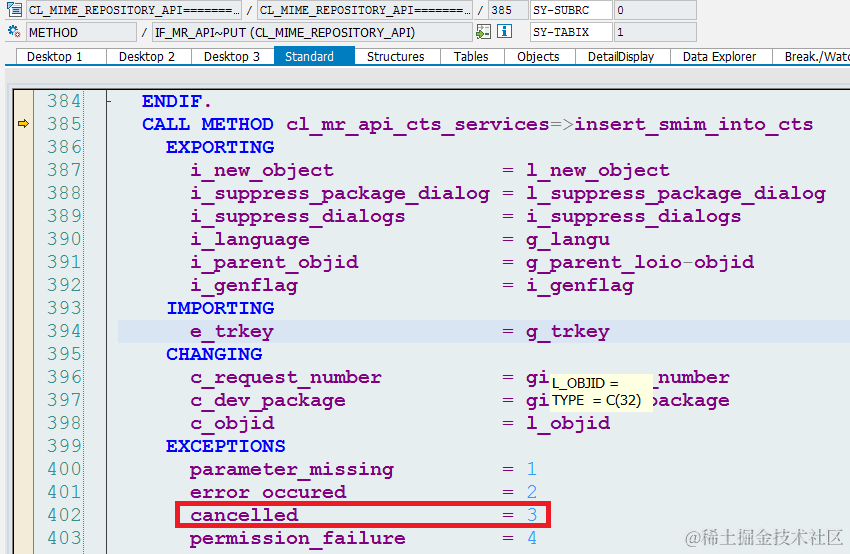This screenshot has height=554, width=850.
Task: Click the cancelled exception name
Action: pyautogui.click(x=244, y=515)
